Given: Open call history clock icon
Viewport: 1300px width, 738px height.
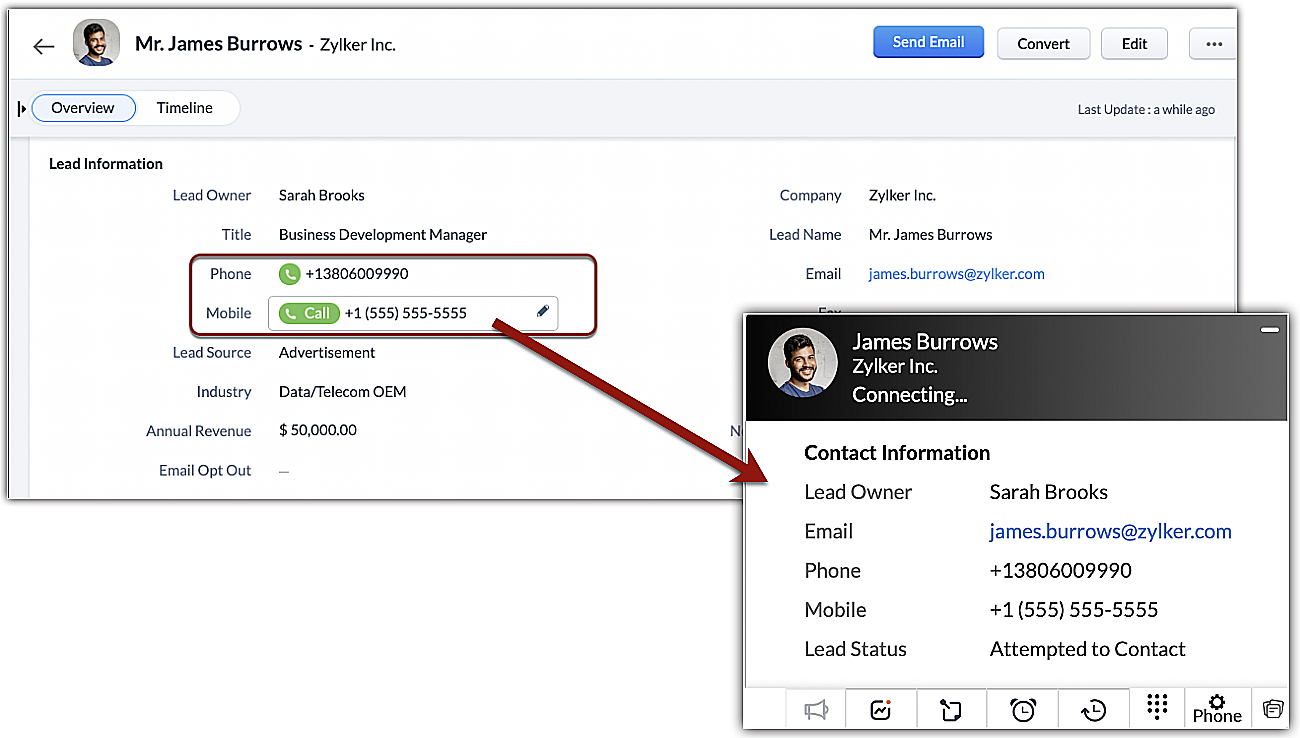Looking at the screenshot, I should click(x=1093, y=709).
